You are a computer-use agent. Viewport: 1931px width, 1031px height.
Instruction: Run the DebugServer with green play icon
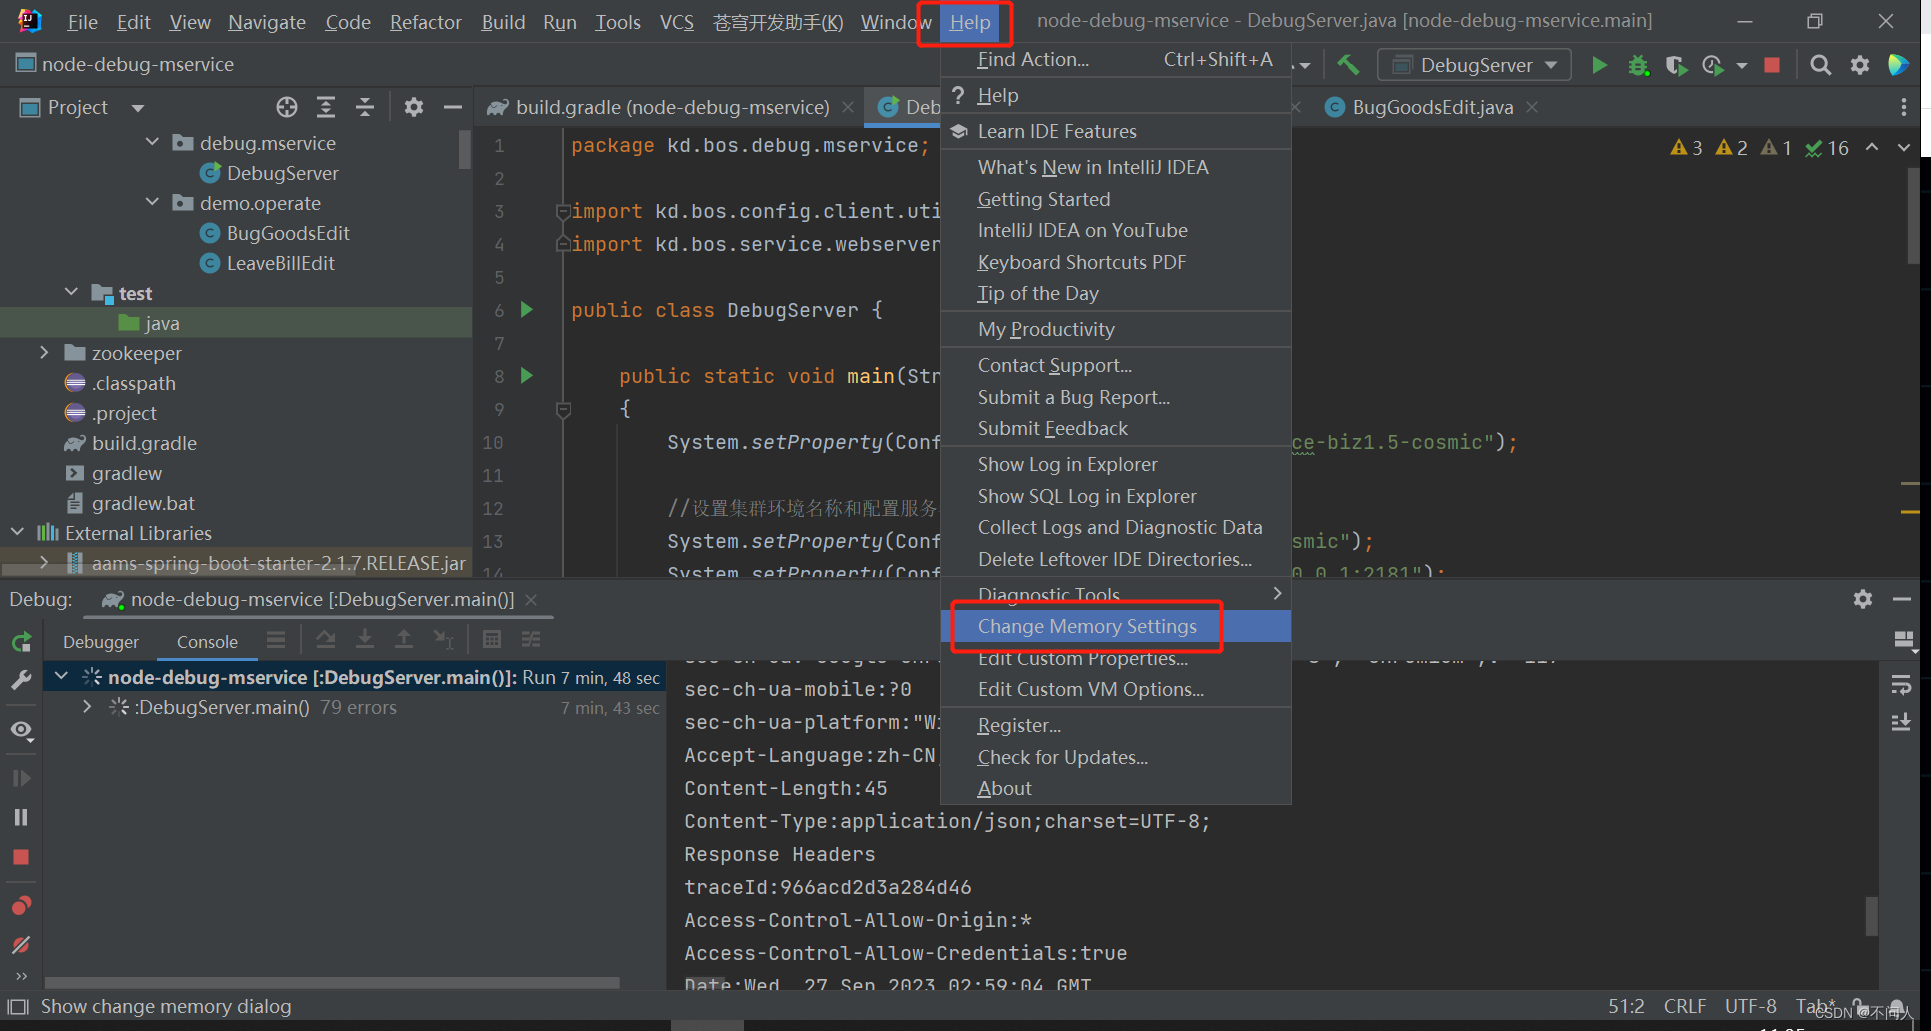coord(1598,64)
